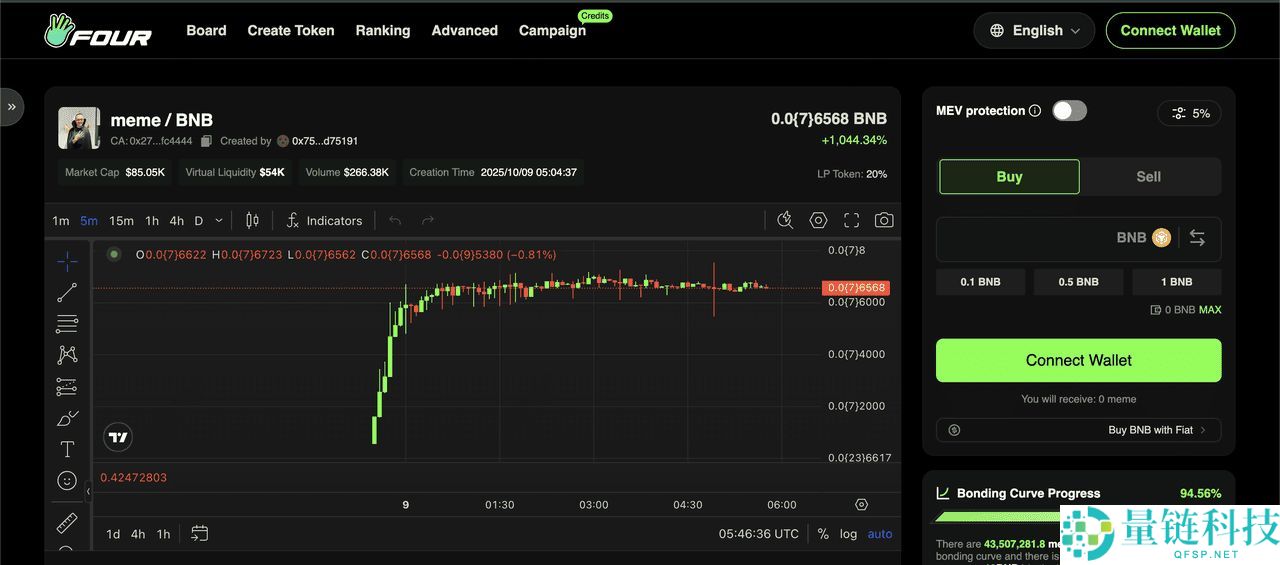Toggle logarithmic price scale
The image size is (1280, 565).
(x=848, y=534)
